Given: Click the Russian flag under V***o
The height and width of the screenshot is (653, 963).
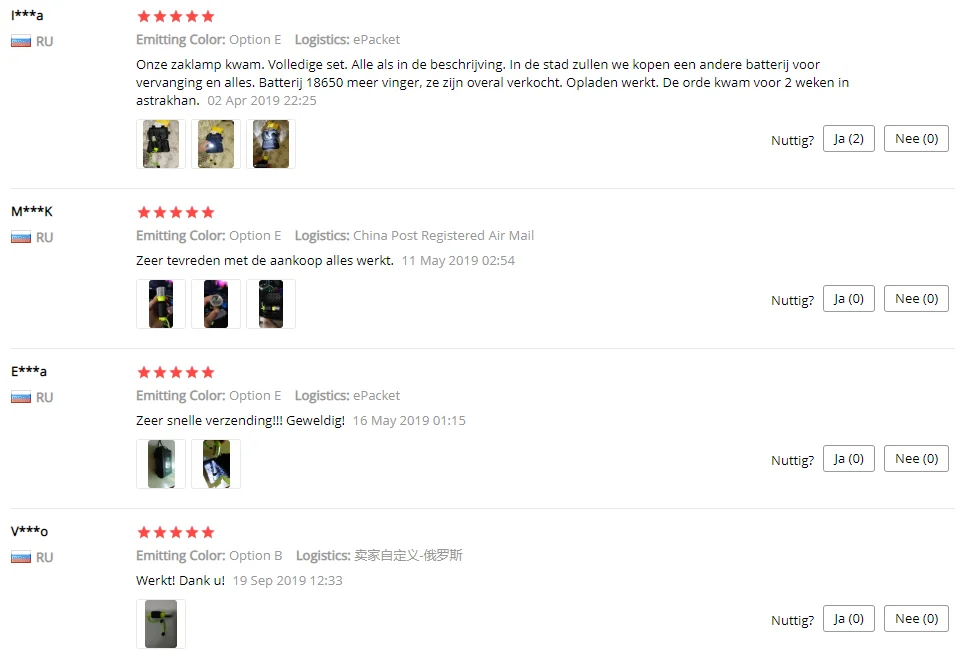Looking at the screenshot, I should tap(21, 558).
